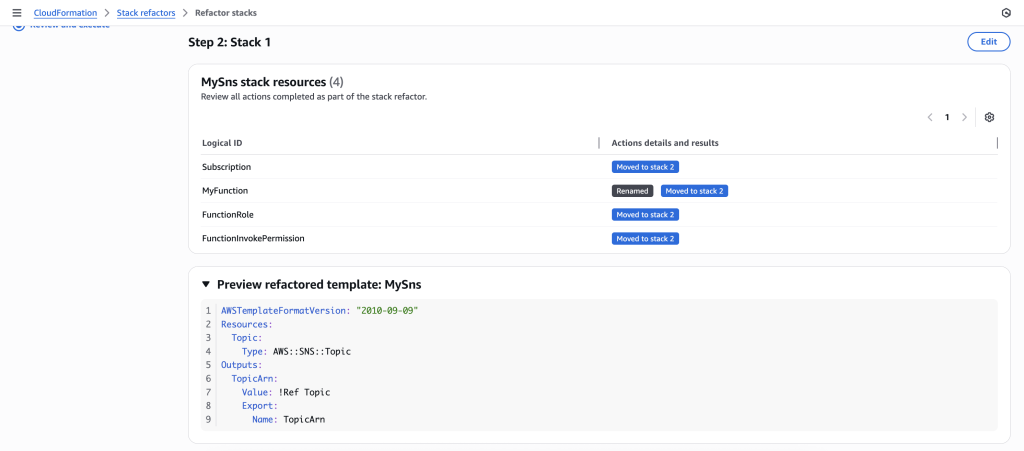
Task: Select page 1 in pagination
Action: coord(947,117)
